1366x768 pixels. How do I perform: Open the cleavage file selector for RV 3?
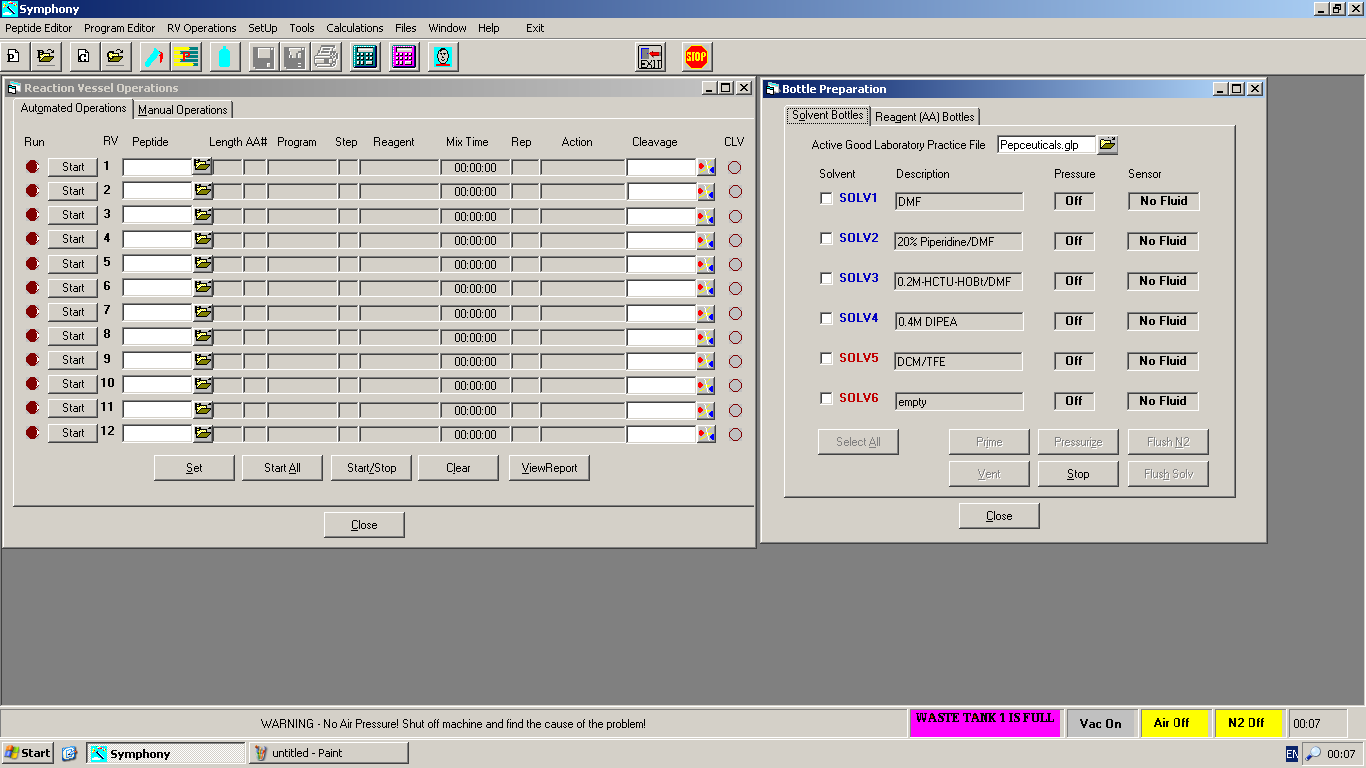(707, 214)
